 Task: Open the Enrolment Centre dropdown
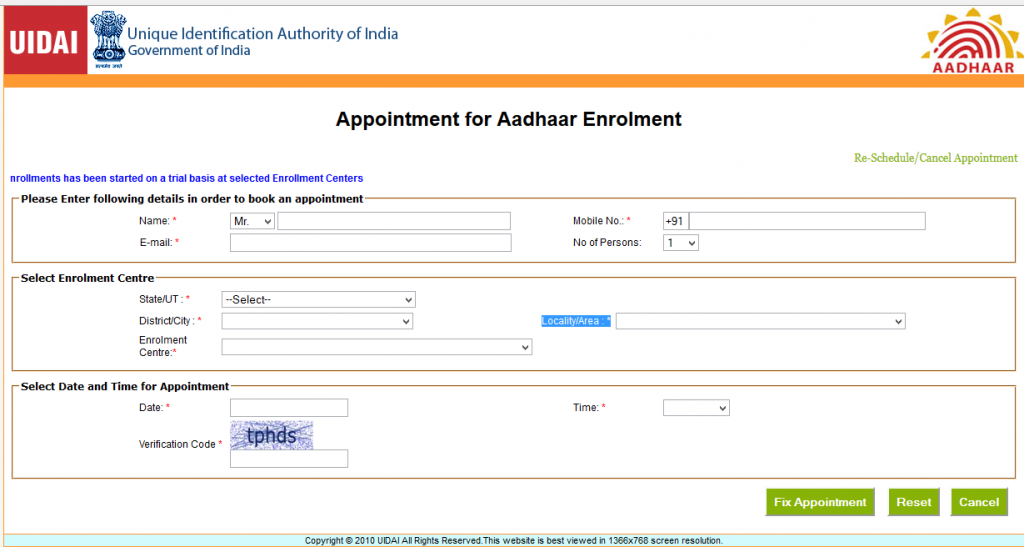point(377,347)
